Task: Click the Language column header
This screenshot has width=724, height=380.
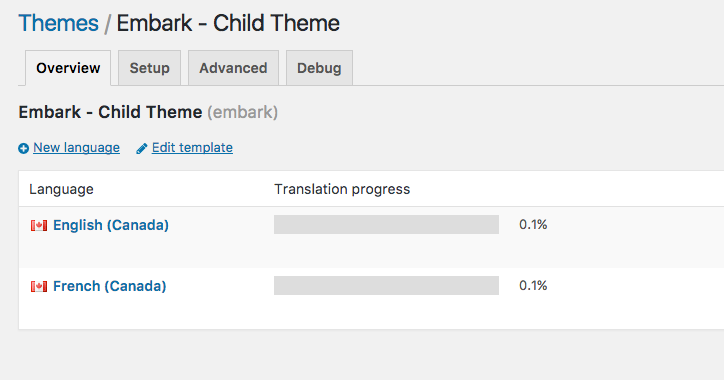Action: coord(61,189)
